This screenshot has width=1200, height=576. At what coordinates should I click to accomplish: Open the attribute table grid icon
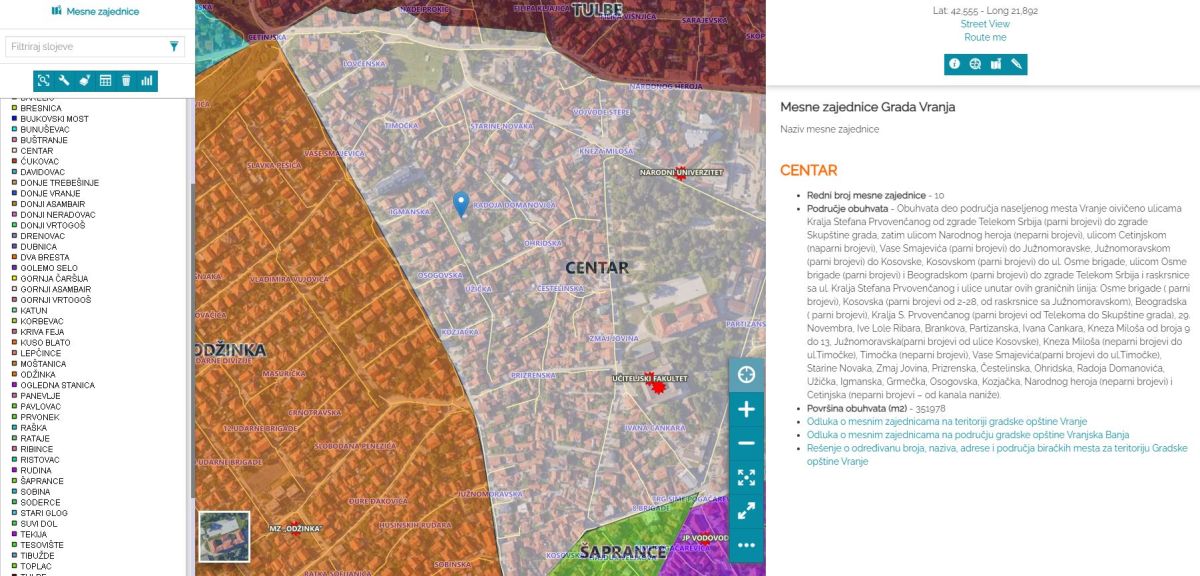(105, 81)
